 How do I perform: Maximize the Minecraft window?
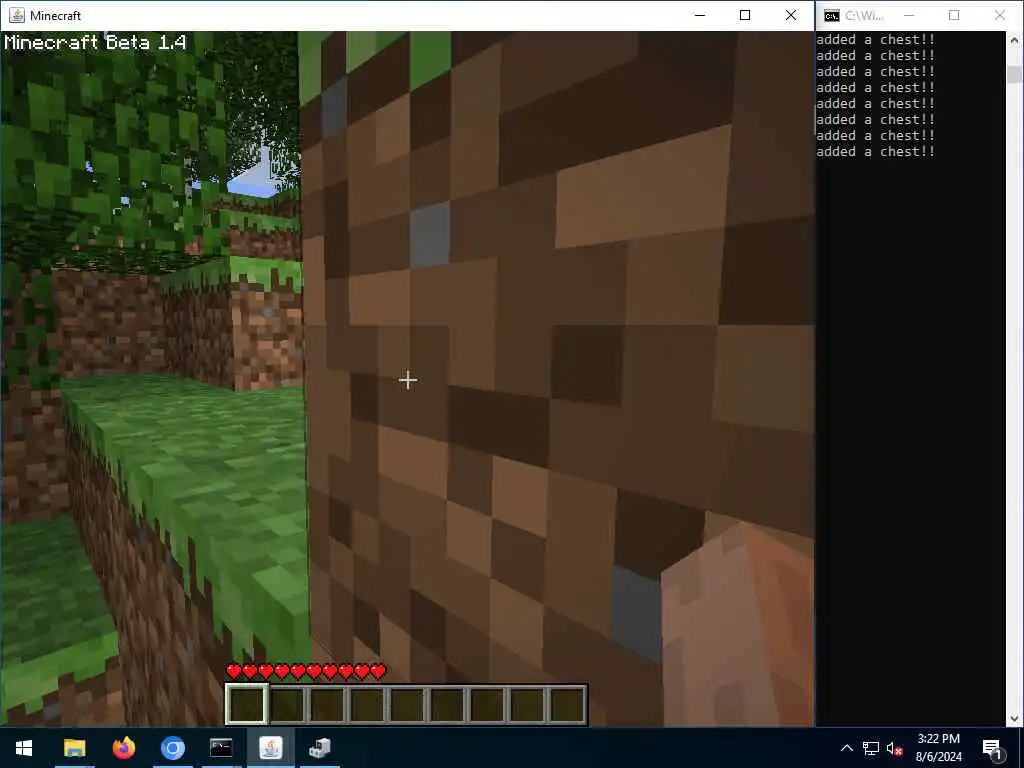pos(744,15)
